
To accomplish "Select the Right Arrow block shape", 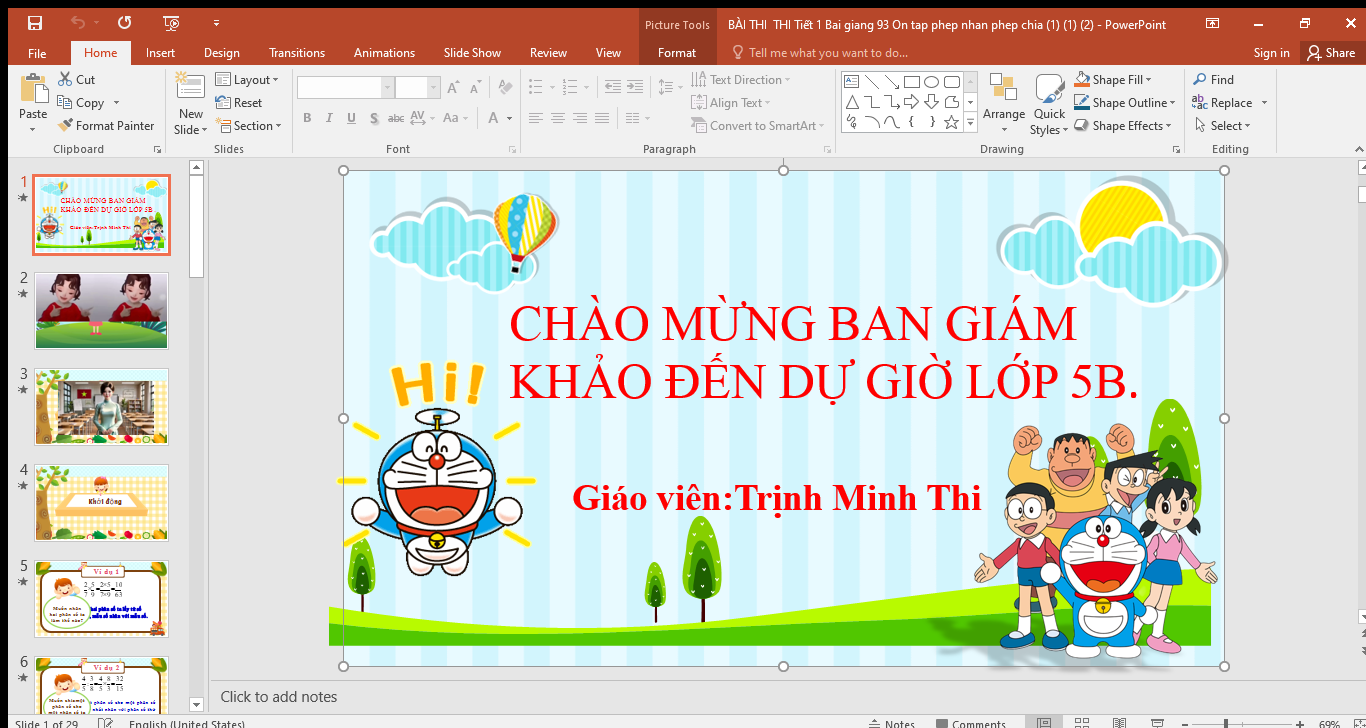I will click(912, 102).
